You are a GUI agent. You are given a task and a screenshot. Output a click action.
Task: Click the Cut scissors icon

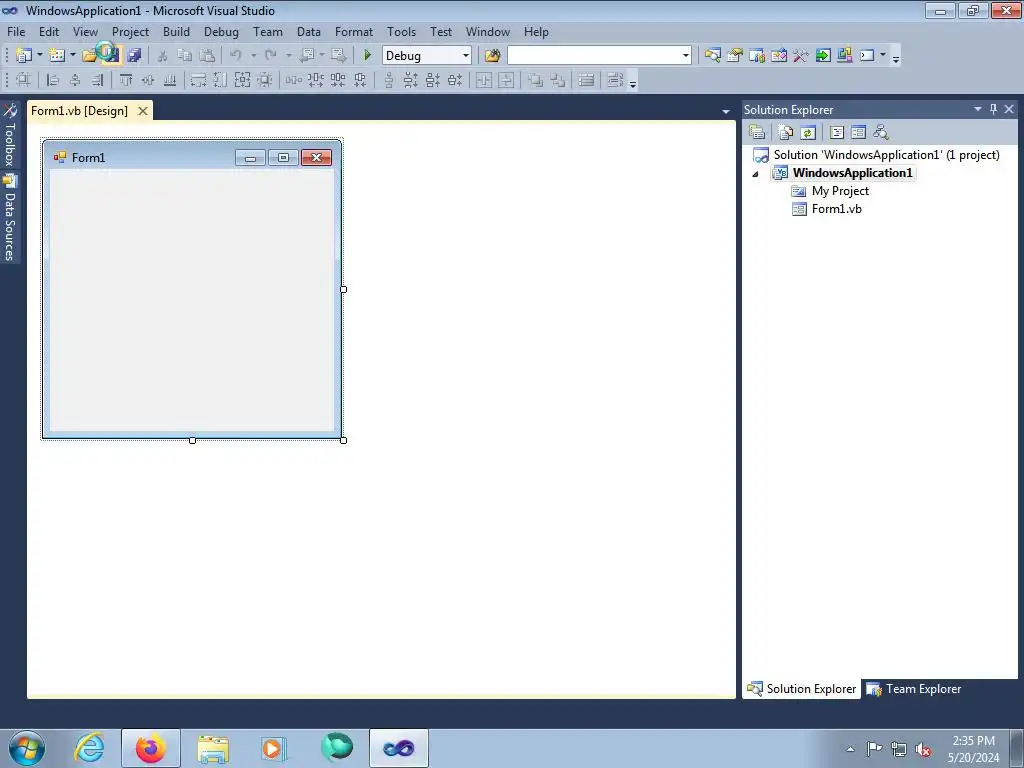click(162, 56)
